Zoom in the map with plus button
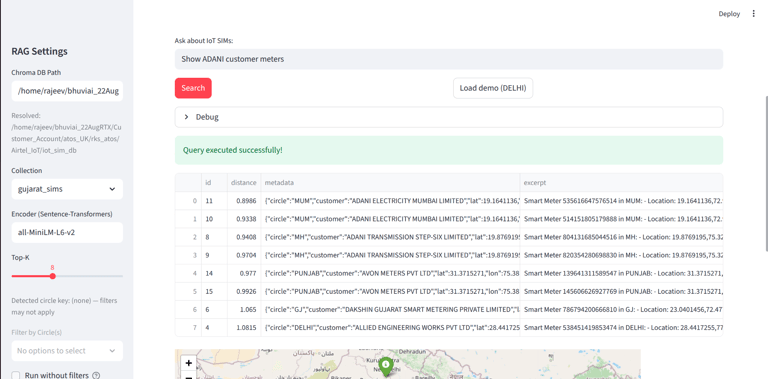The width and height of the screenshot is (768, 379). pyautogui.click(x=189, y=363)
